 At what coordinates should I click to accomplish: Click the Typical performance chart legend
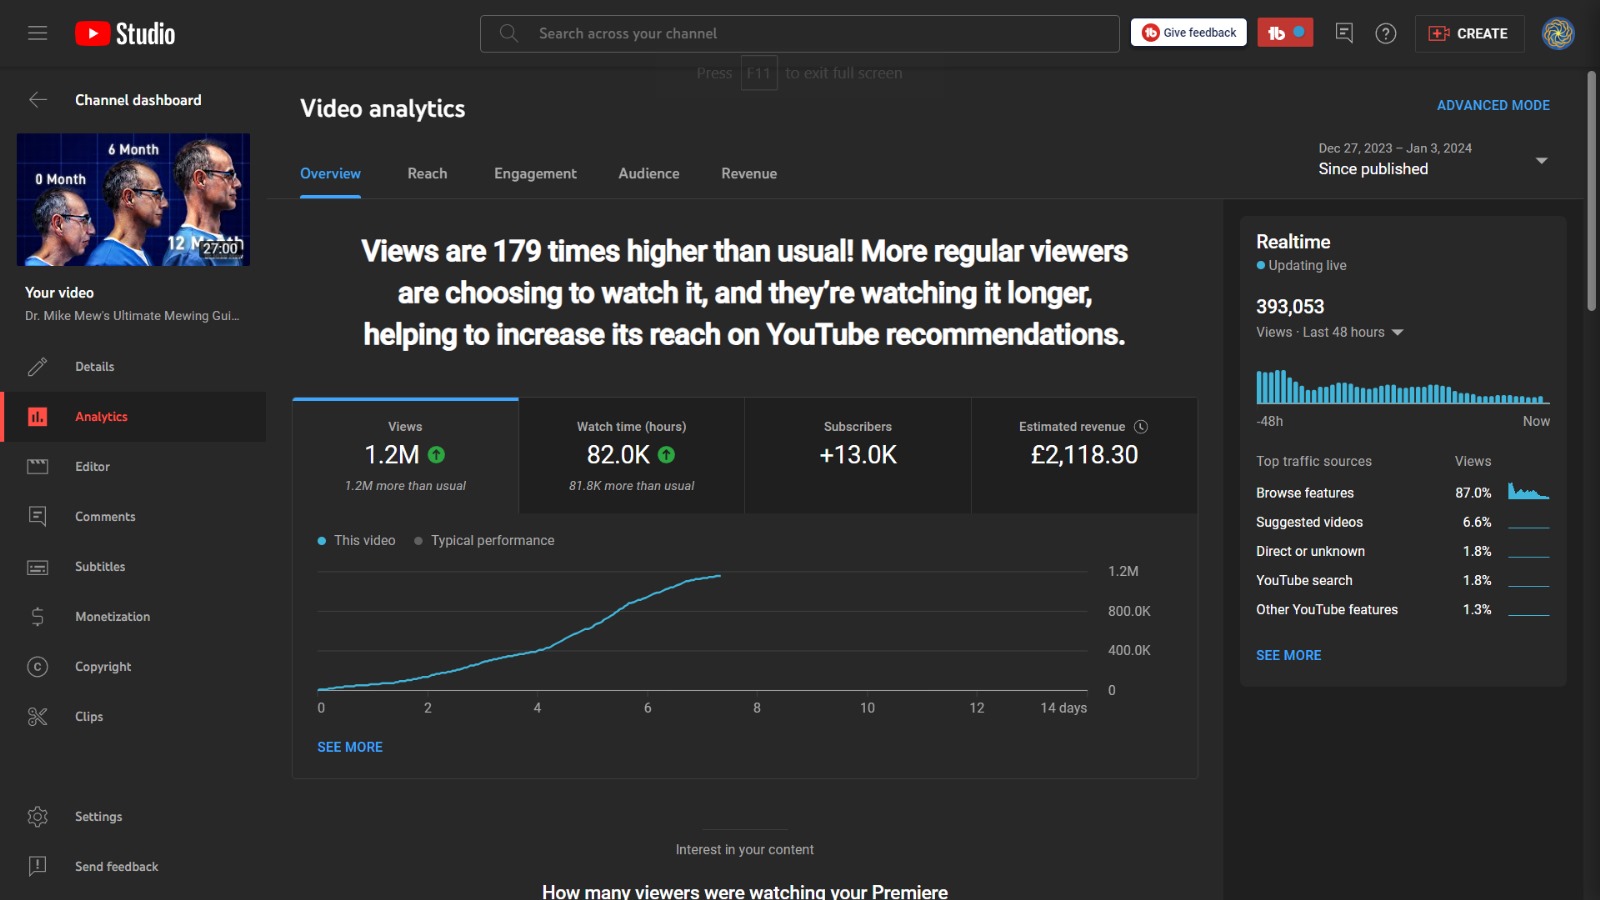coord(484,540)
